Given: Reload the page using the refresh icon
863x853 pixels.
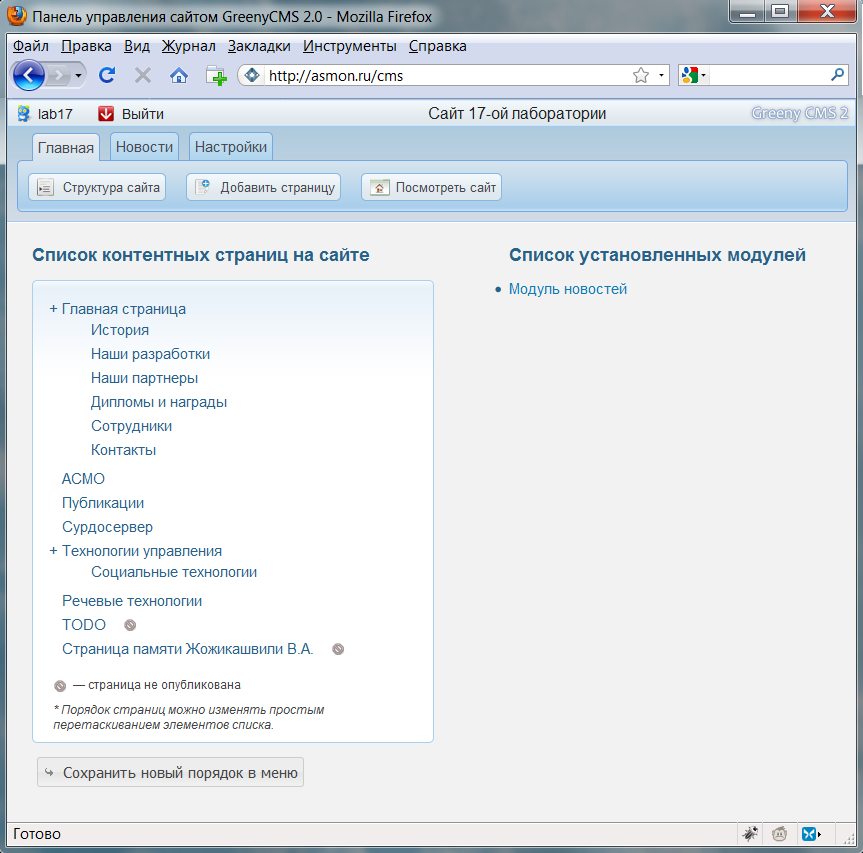Looking at the screenshot, I should pyautogui.click(x=106, y=74).
